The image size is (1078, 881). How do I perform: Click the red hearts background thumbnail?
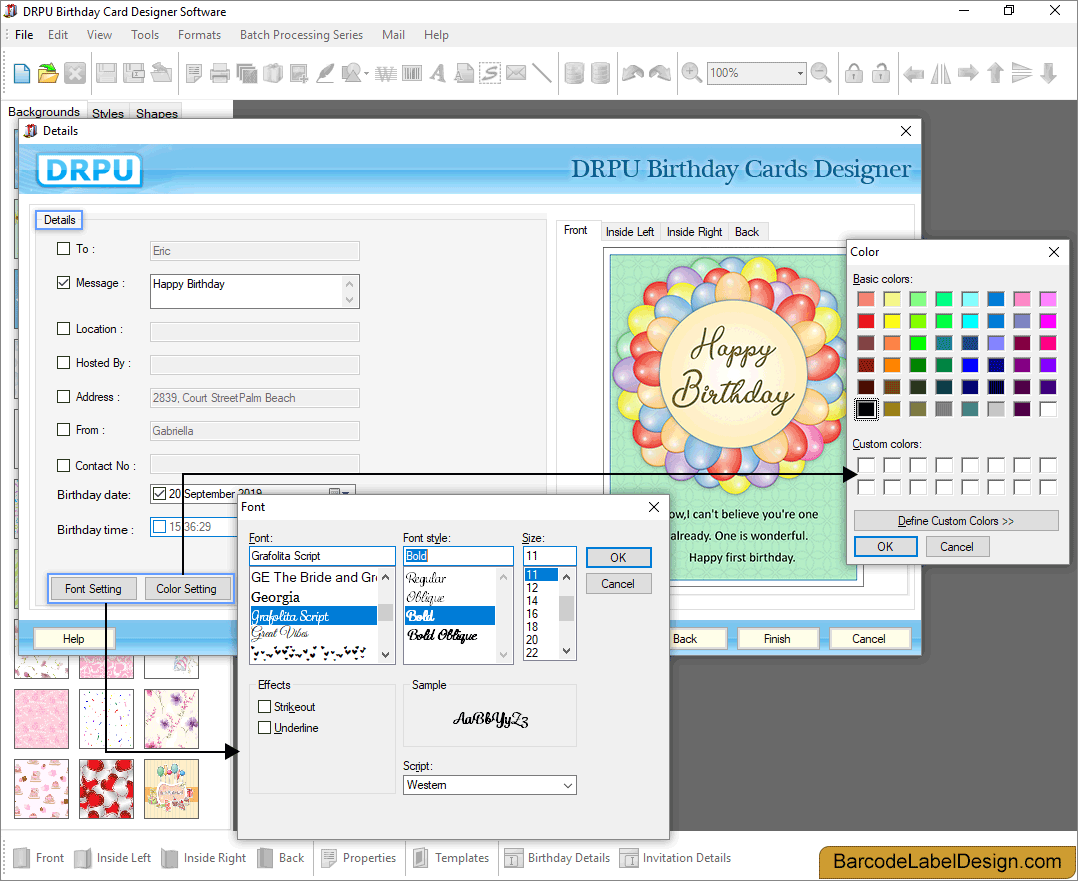pyautogui.click(x=106, y=789)
